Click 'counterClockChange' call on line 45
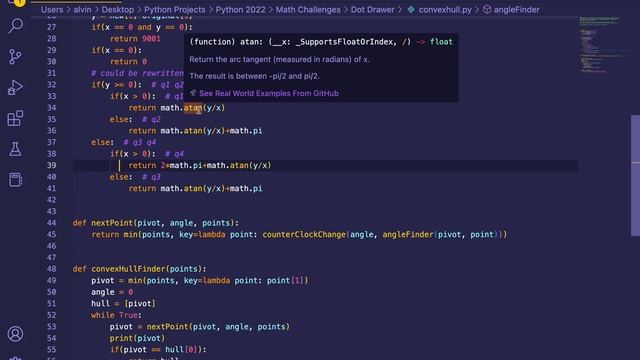 click(x=304, y=234)
